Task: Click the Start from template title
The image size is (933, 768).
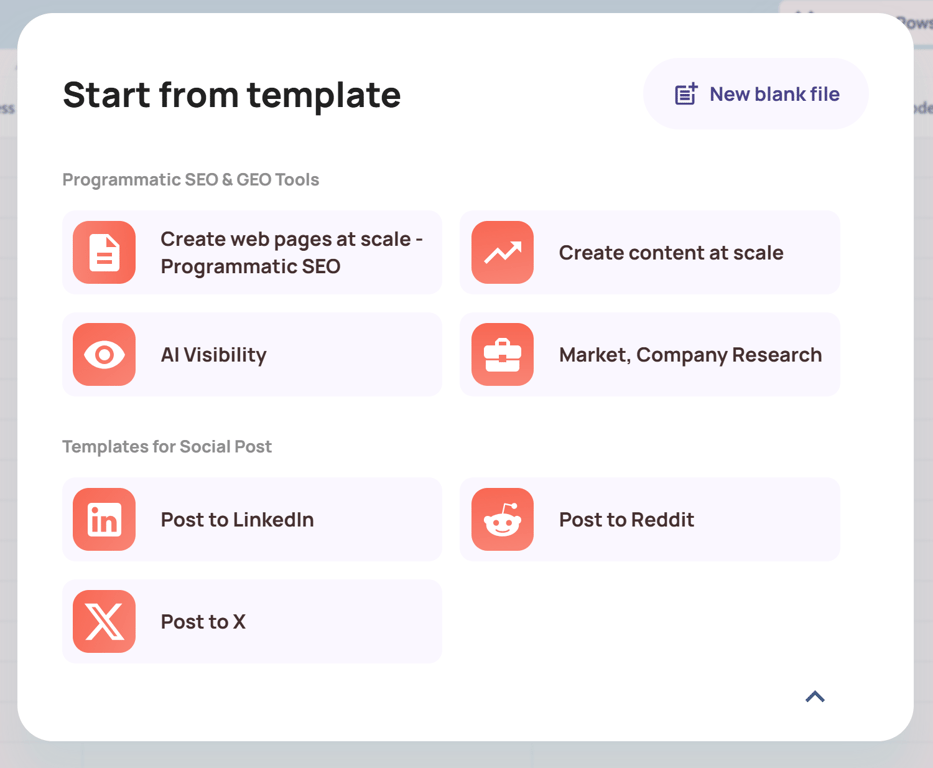Action: (x=231, y=95)
